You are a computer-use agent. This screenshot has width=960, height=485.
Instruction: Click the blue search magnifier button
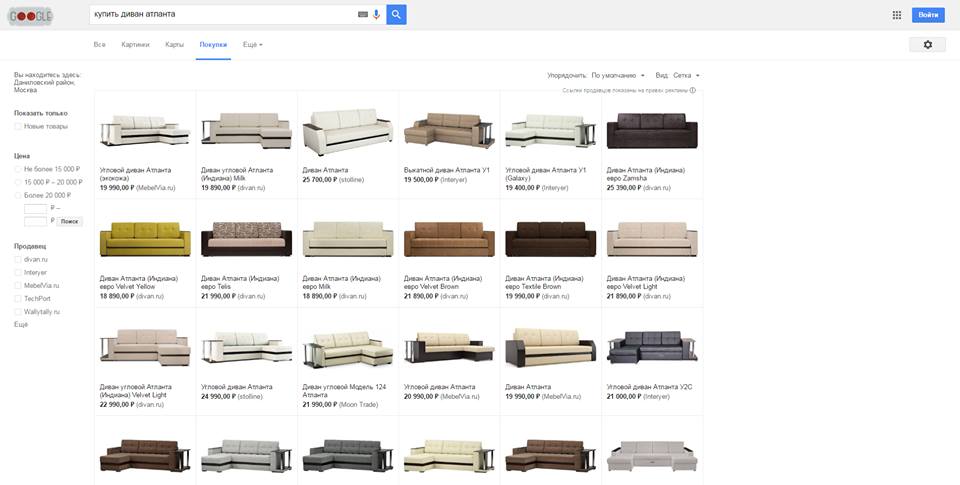(396, 15)
